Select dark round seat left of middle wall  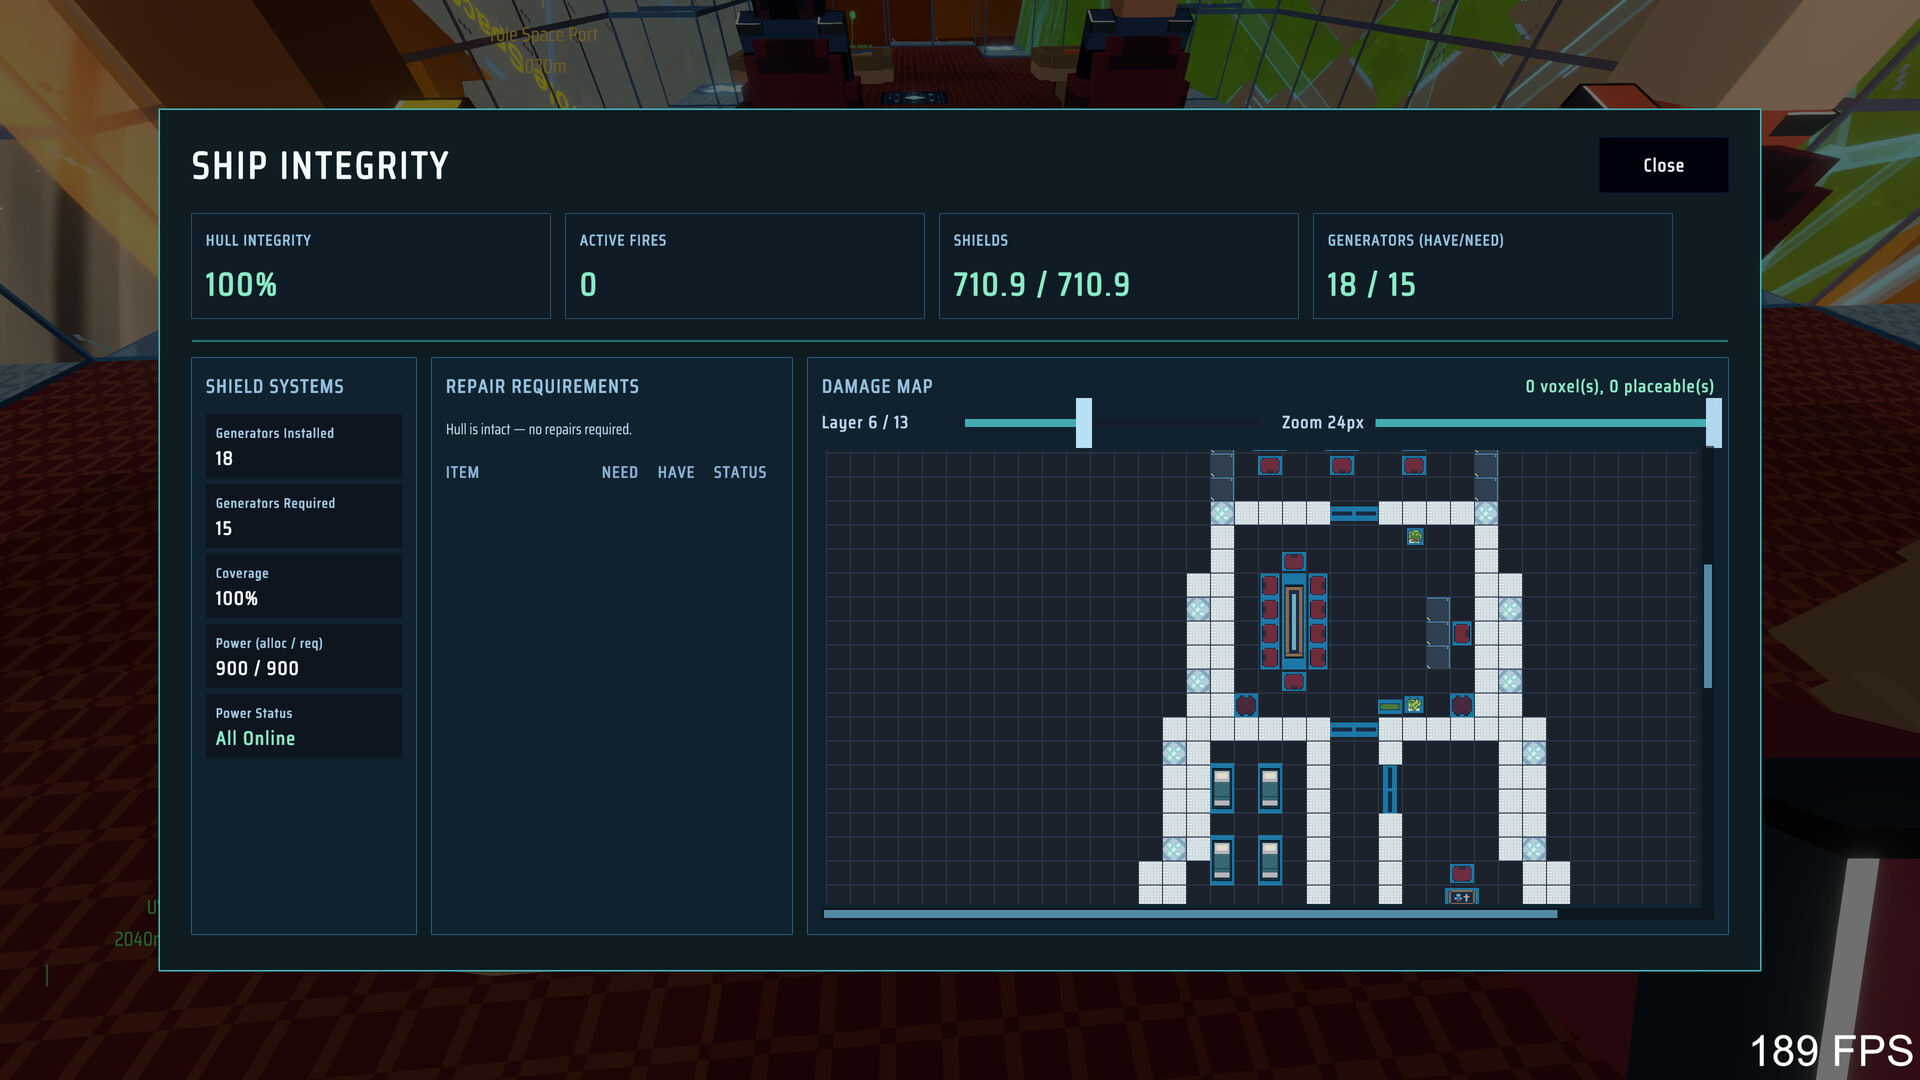[x=1246, y=705]
